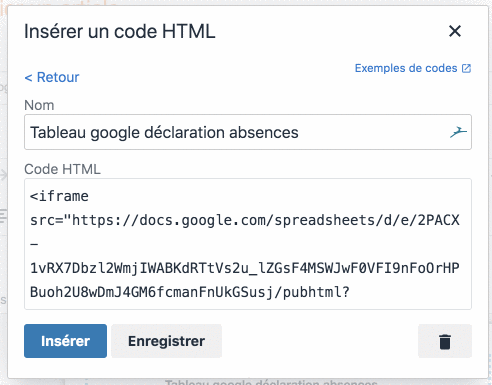Delete the snippet with the trash icon
This screenshot has height=385, width=492.
[445, 341]
